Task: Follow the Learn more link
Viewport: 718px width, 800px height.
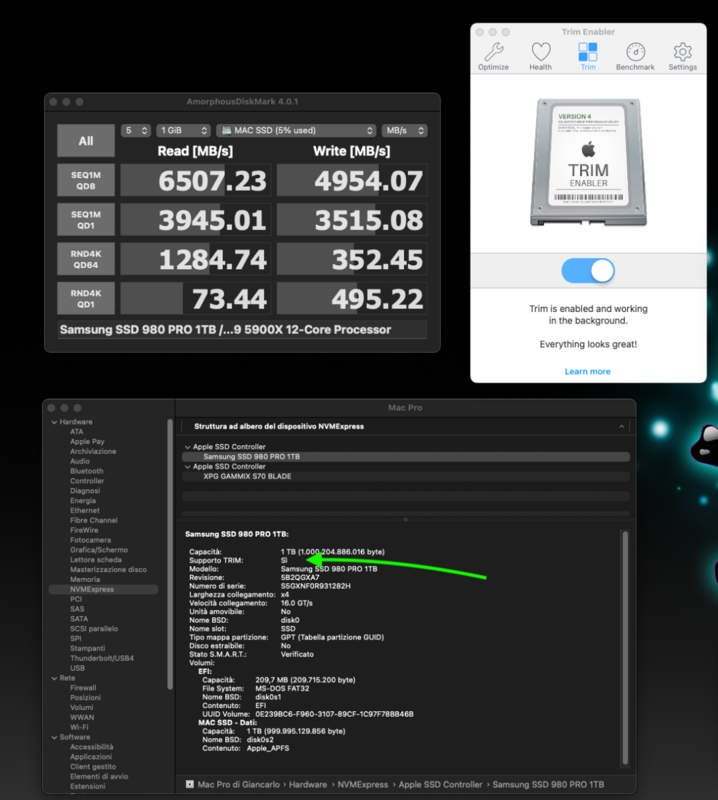Action: pos(587,371)
